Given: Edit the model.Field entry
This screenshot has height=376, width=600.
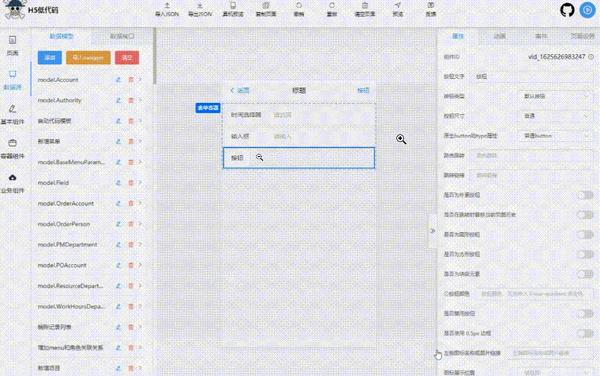Looking at the screenshot, I should (119, 183).
